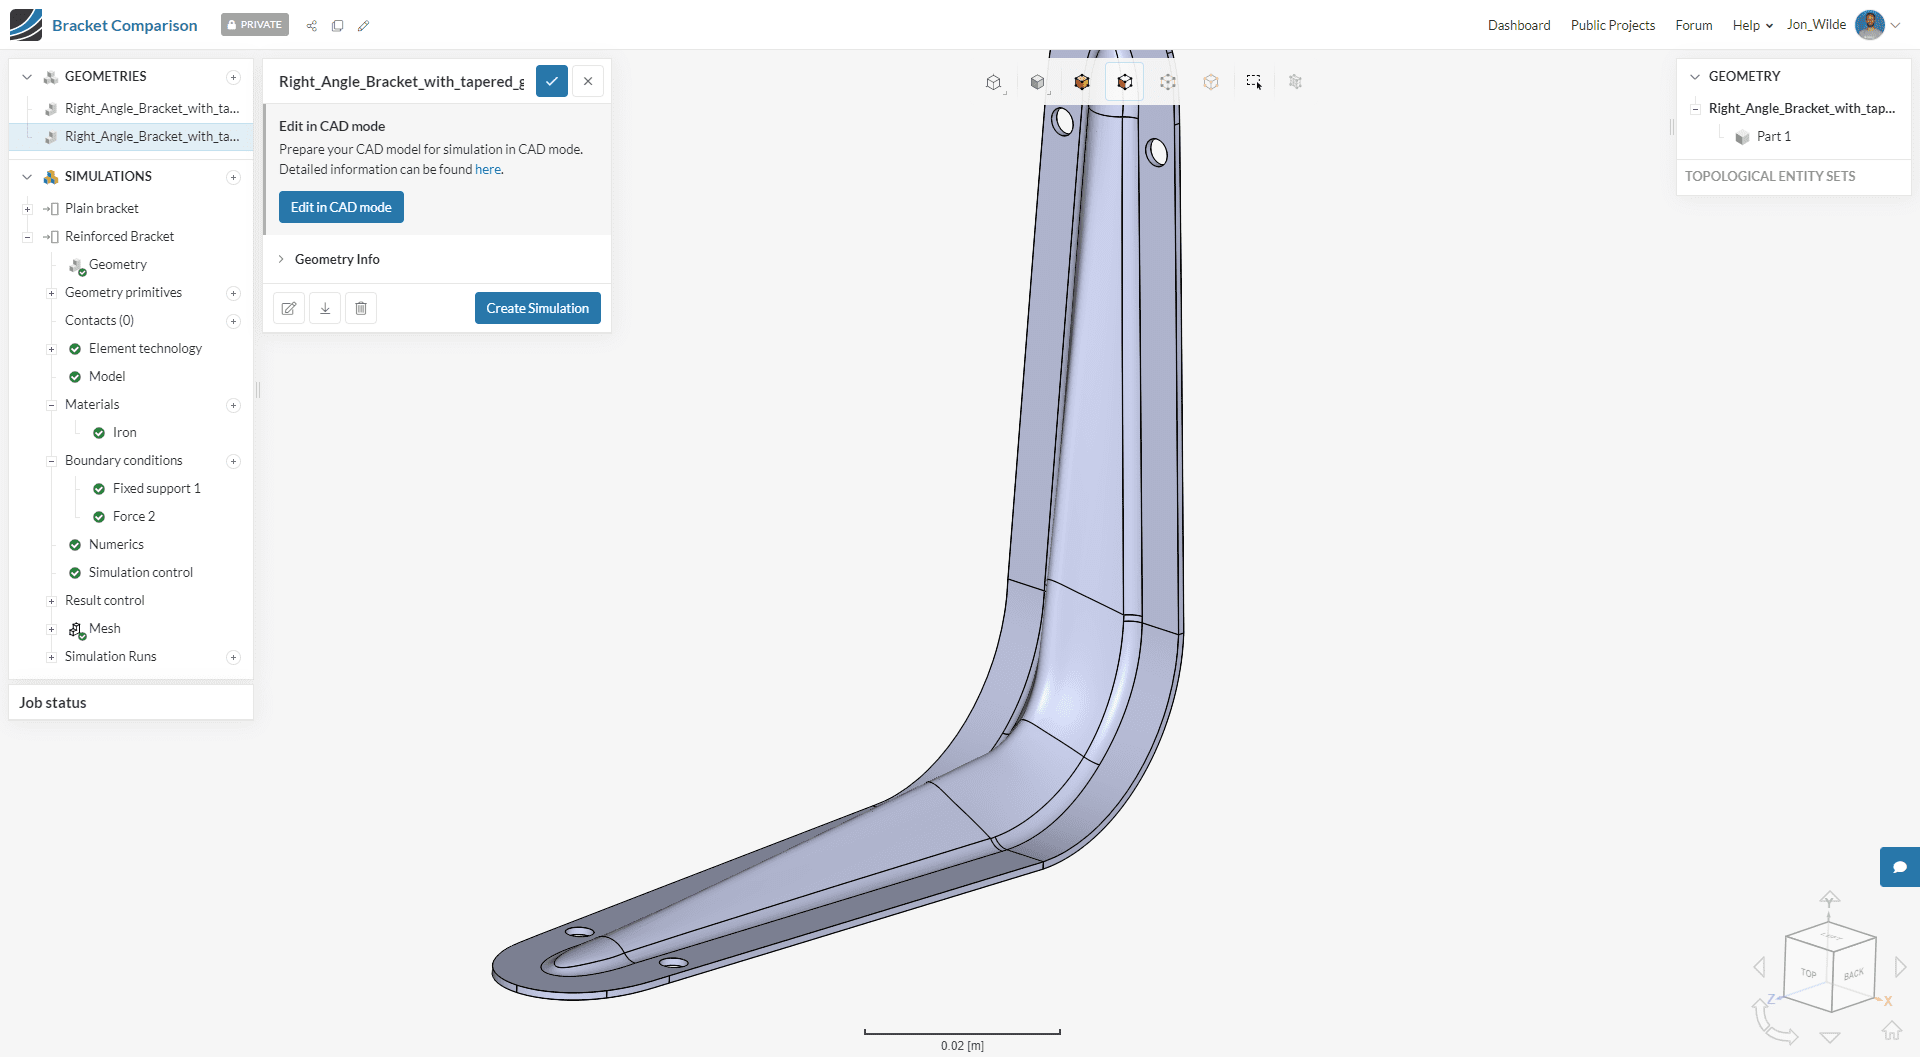Expand the Geometry Info section
Viewport: 1920px width, 1057px height.
point(337,259)
